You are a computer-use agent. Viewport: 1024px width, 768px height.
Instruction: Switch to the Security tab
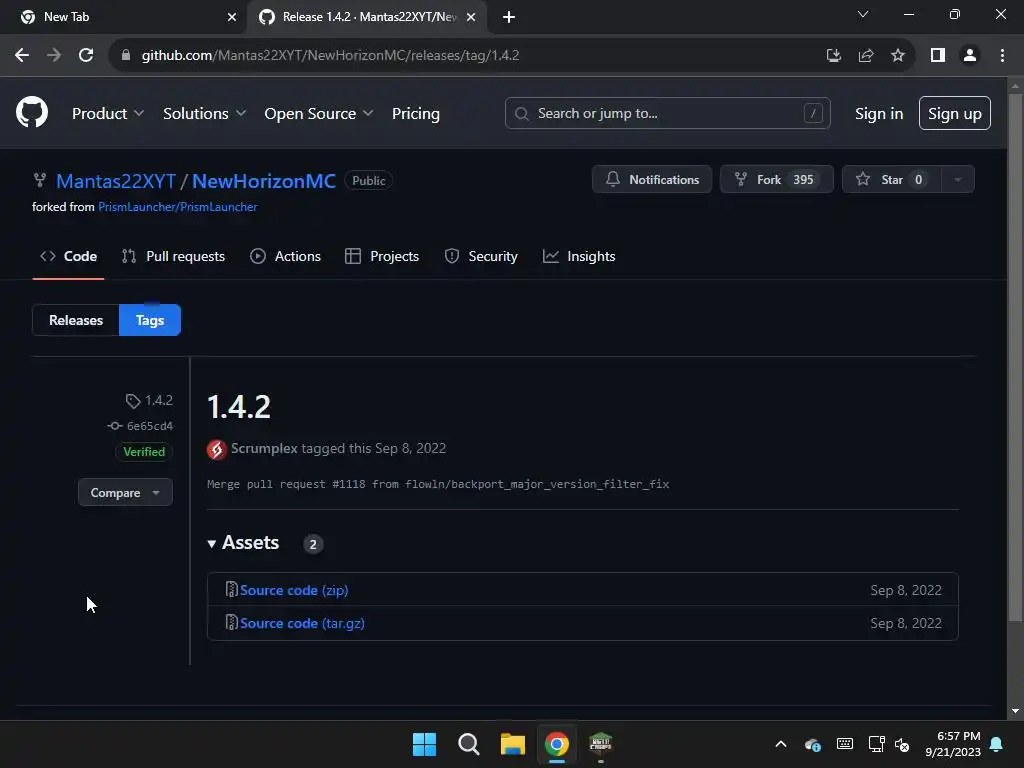(481, 256)
